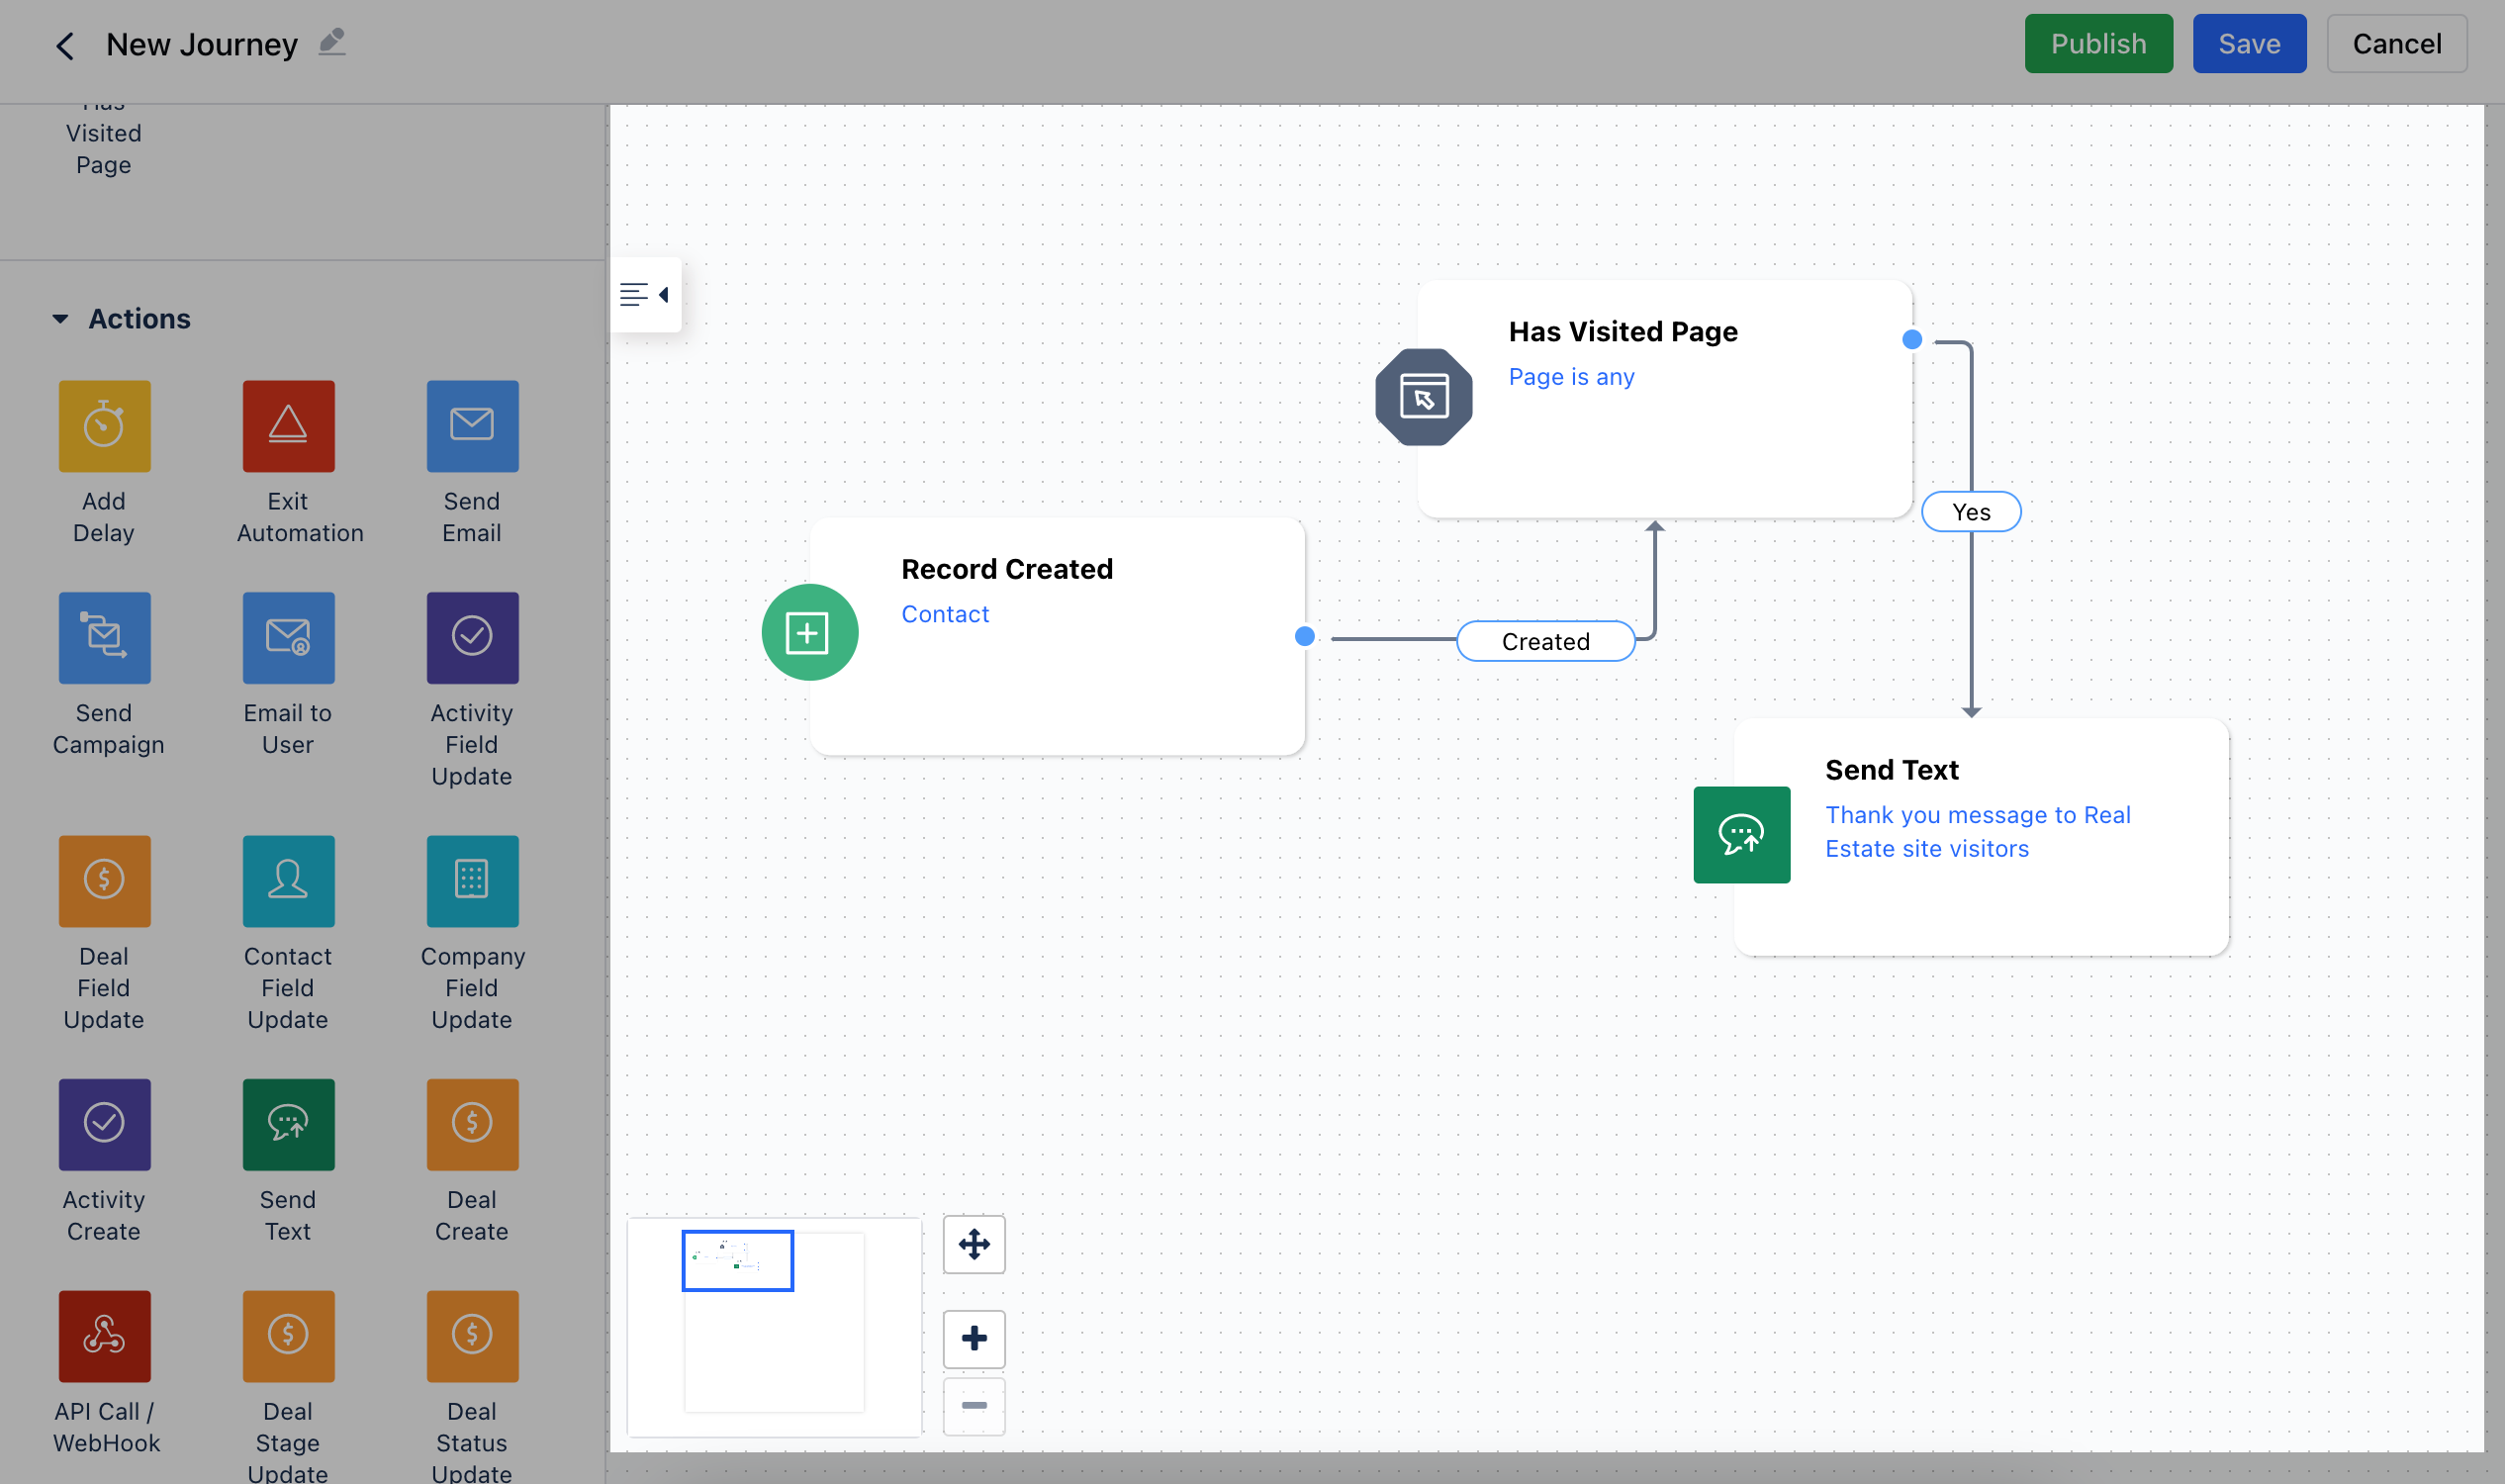Viewport: 2505px width, 1484px height.
Task: Click the "Page is any" condition link
Action: point(1570,377)
